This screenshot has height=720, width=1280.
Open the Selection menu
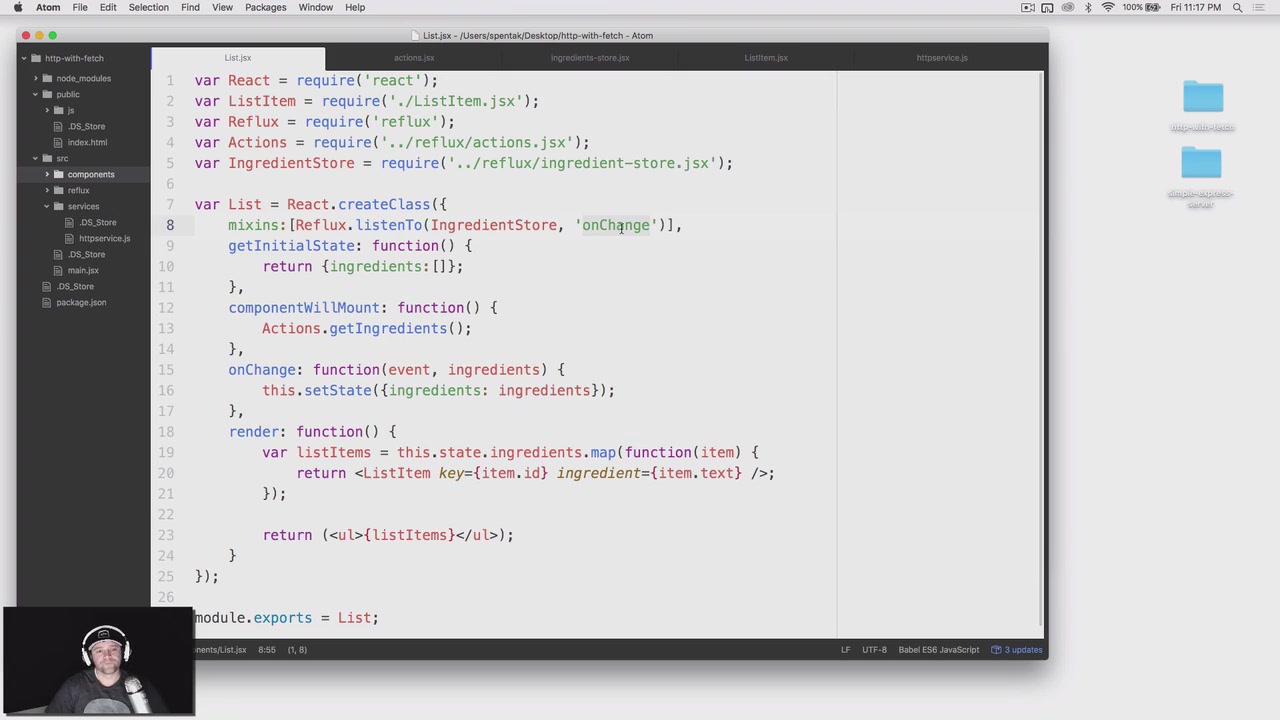(148, 7)
